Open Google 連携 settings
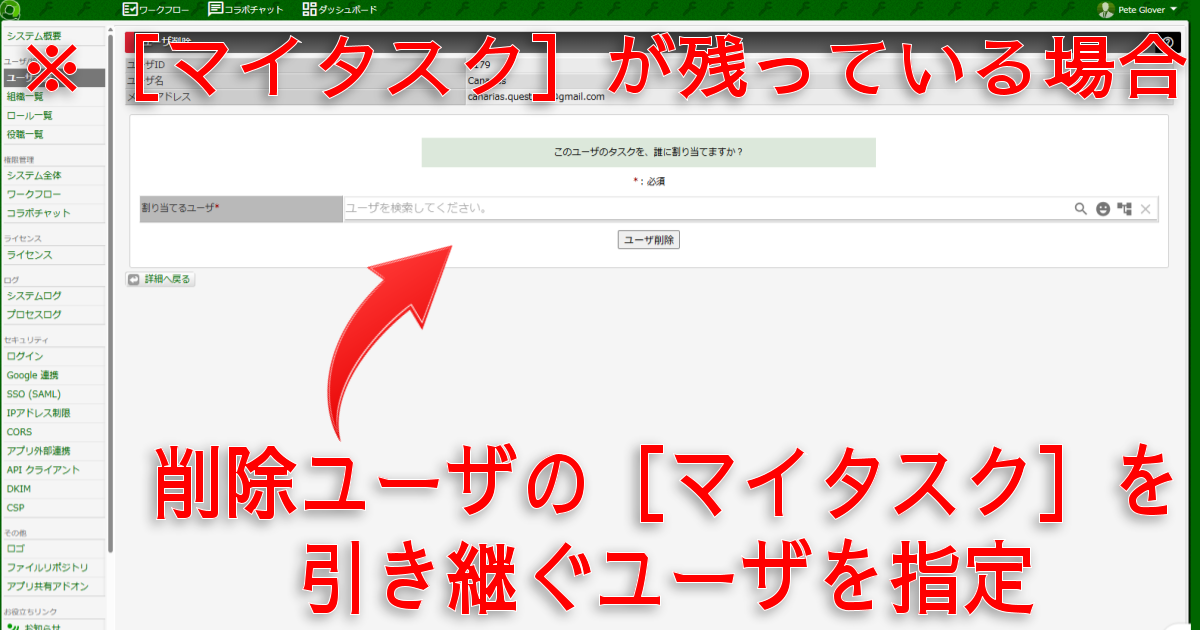This screenshot has width=1200, height=630. point(53,376)
